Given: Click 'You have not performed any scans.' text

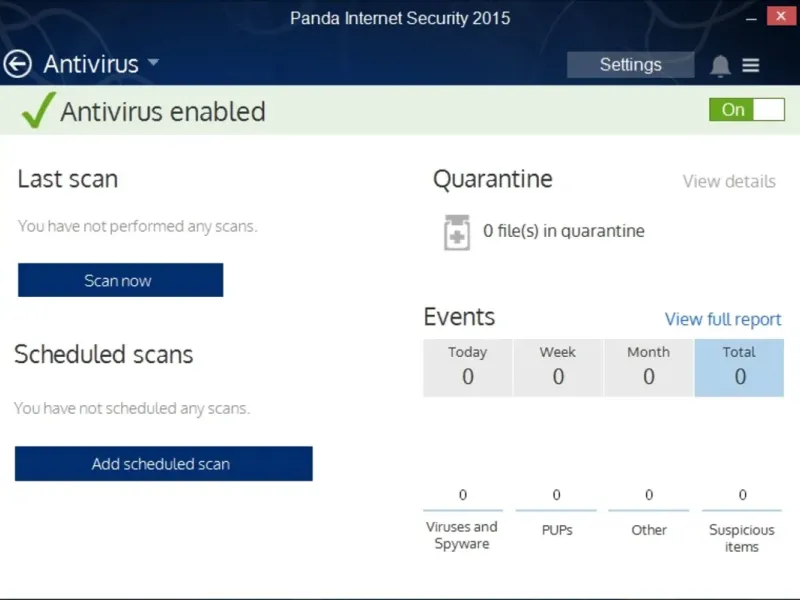Looking at the screenshot, I should (138, 226).
